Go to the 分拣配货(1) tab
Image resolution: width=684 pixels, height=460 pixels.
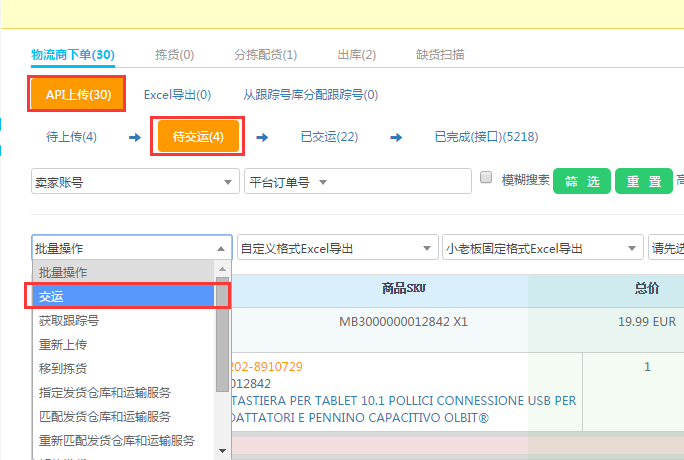point(265,54)
